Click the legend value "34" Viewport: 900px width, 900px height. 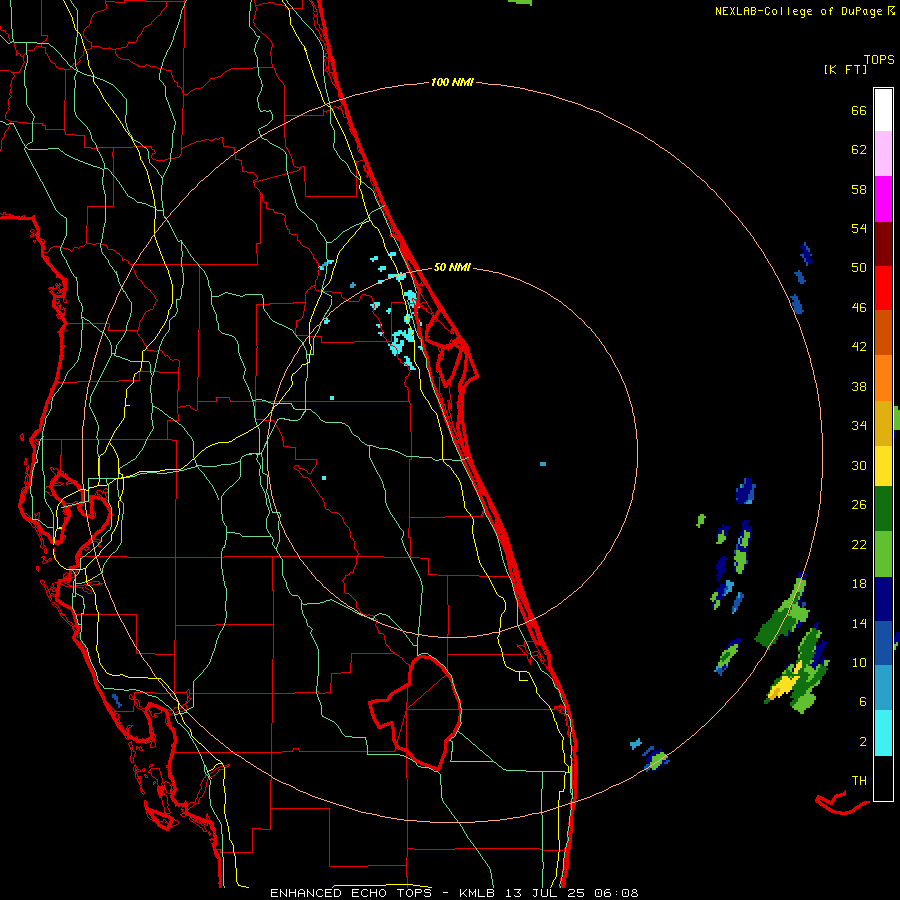coord(859,426)
